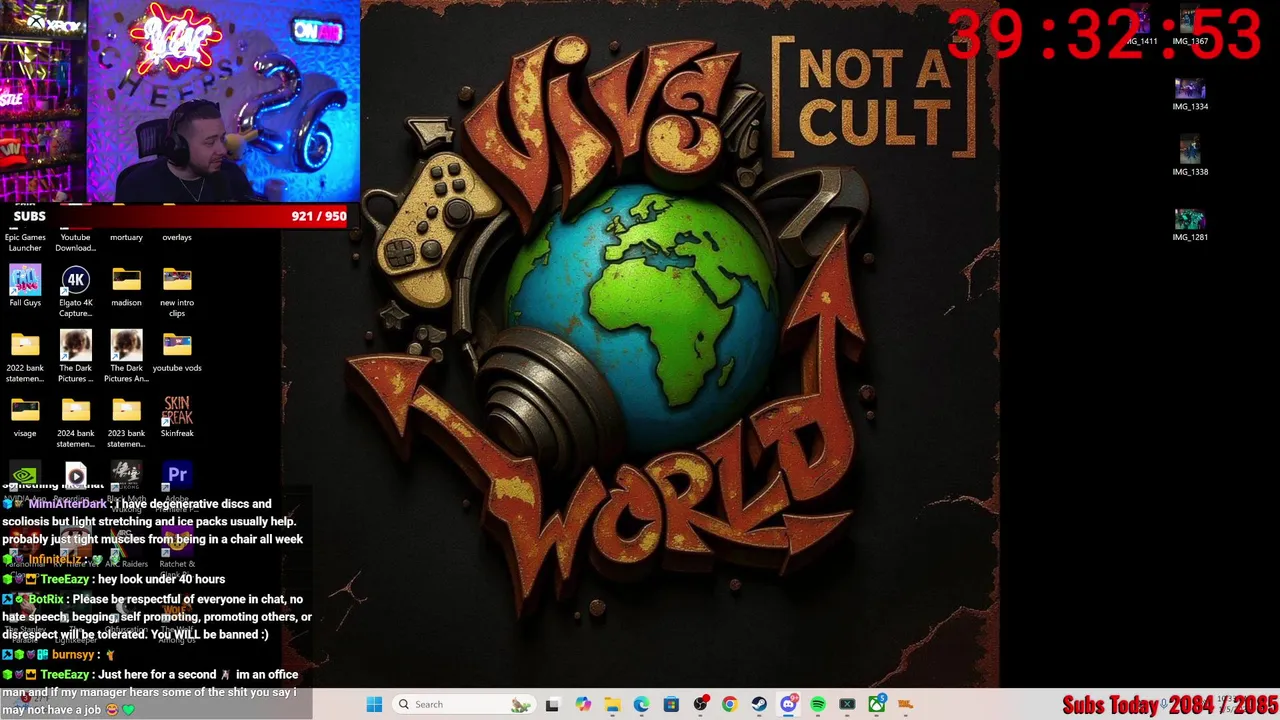Viewport: 1280px width, 720px height.
Task: Select the overlays folder label
Action: (177, 237)
